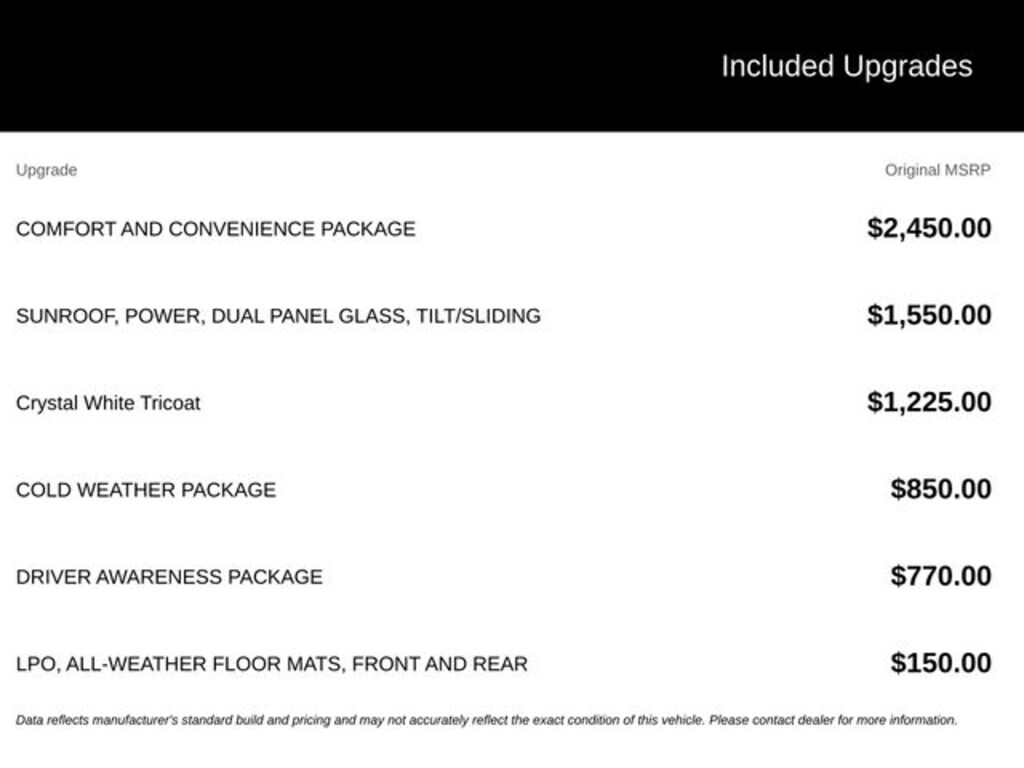Click the $150.00 floor mats price
The image size is (1024, 768).
[x=940, y=662]
